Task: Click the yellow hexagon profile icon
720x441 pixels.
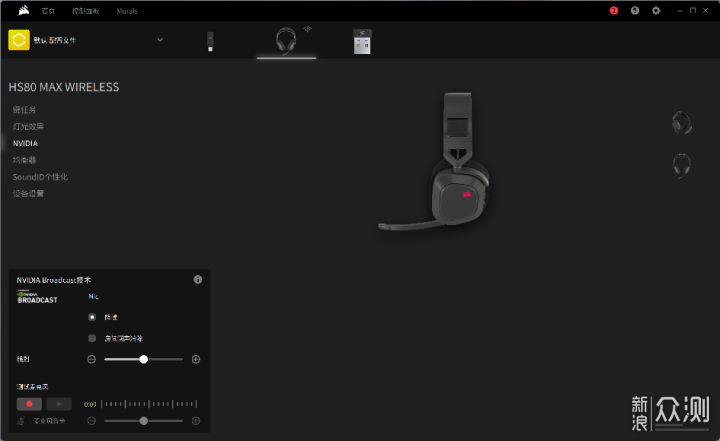Action: pos(19,40)
